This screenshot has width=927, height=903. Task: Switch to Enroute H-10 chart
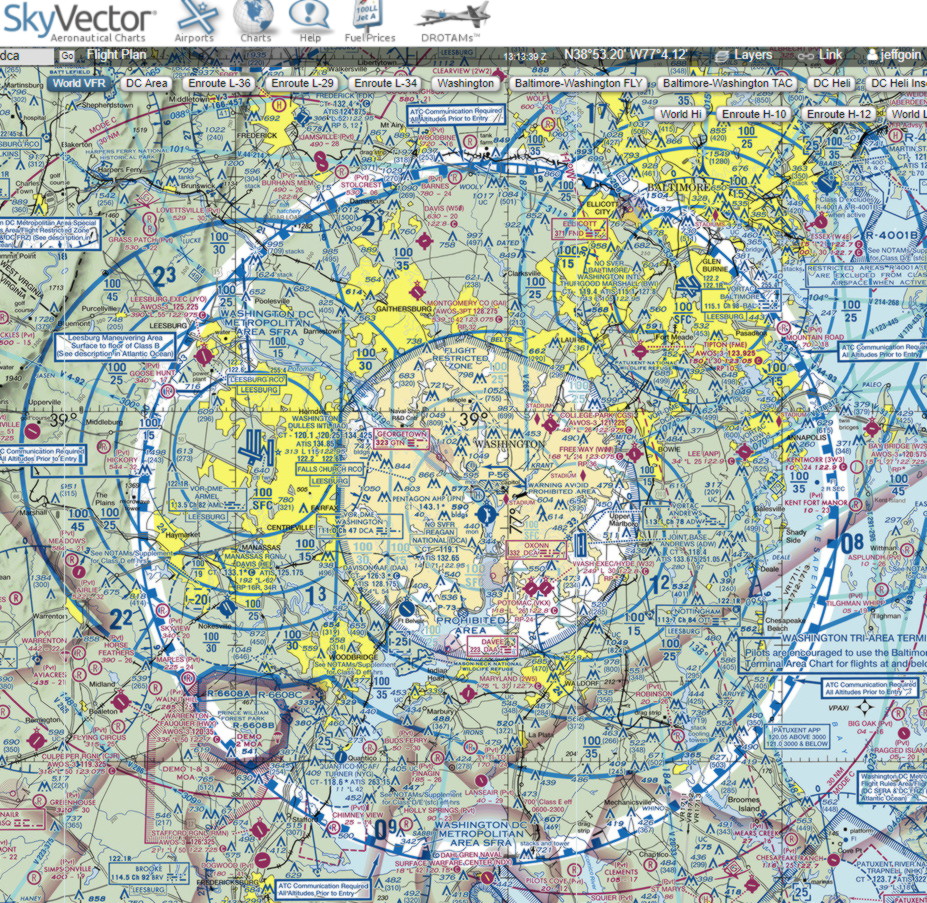pyautogui.click(x=754, y=114)
